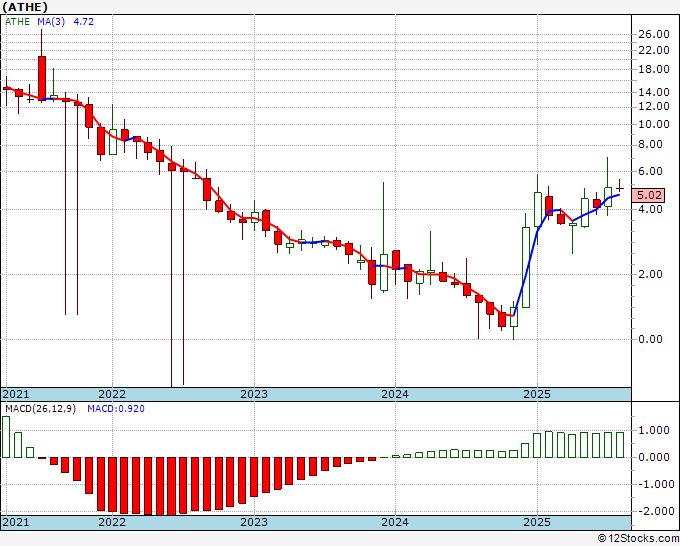Click 2024 on the price chart timeline
Screen dimensions: 680x546
[395, 394]
